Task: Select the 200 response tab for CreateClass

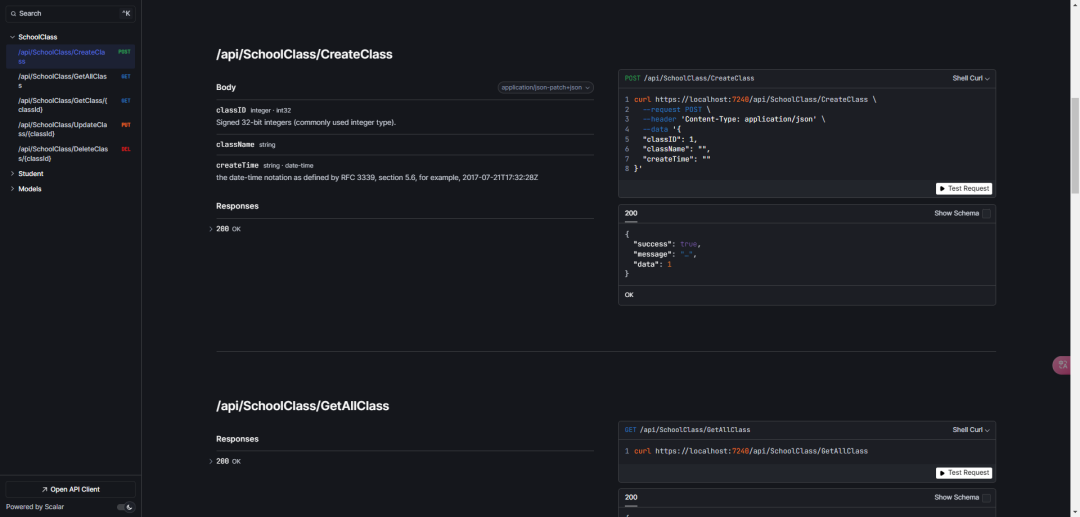Action: point(631,214)
